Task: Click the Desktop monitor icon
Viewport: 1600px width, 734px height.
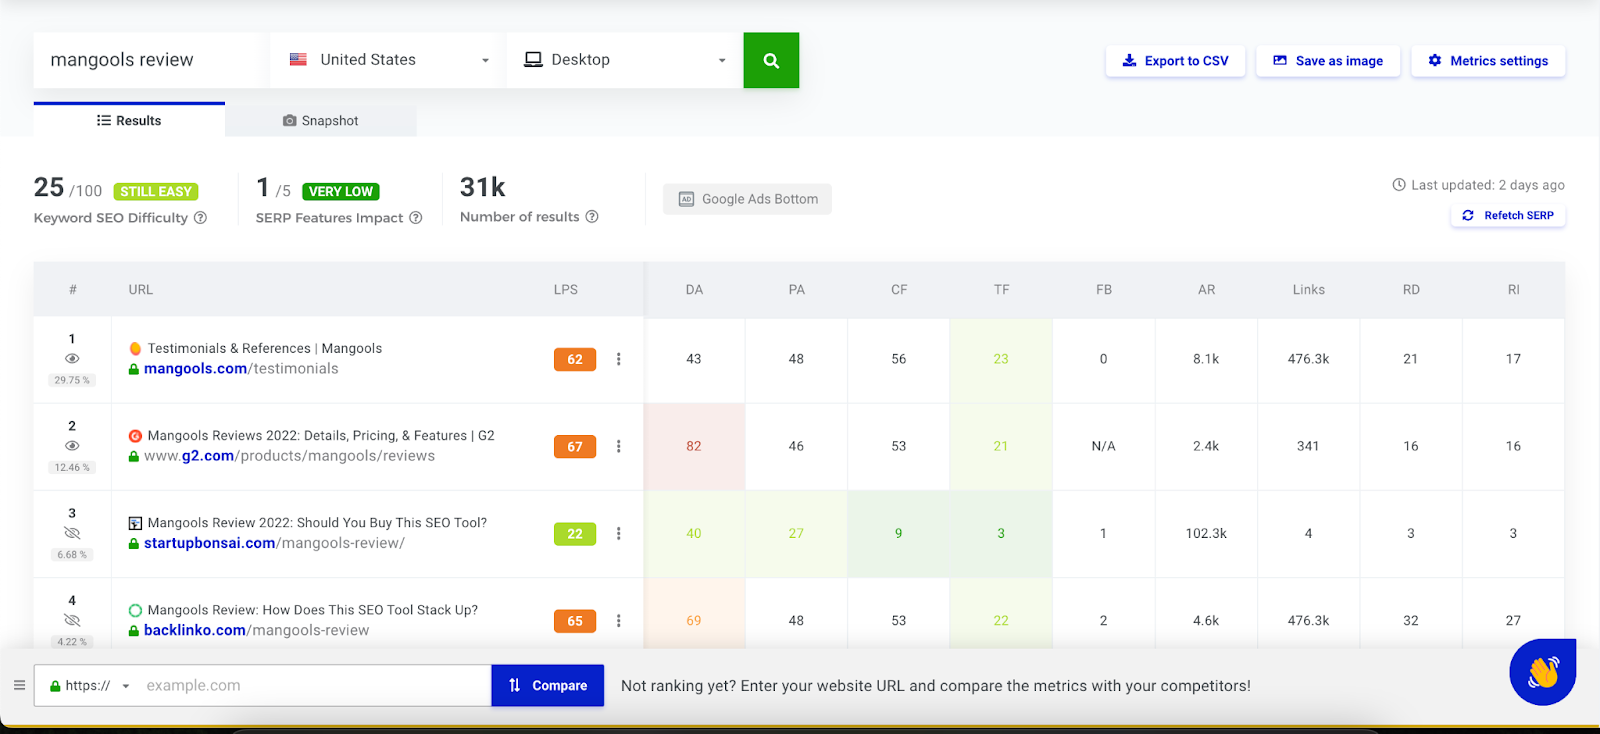Action: pos(533,60)
